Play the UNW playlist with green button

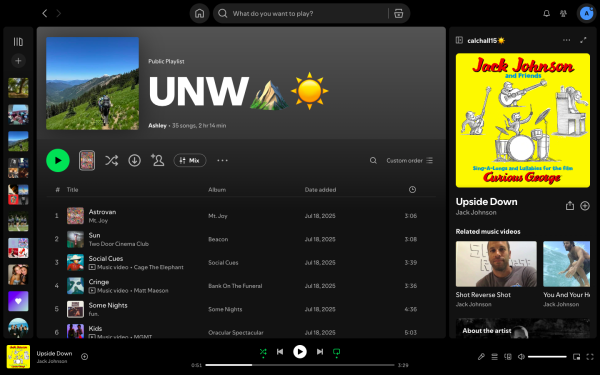[58, 160]
